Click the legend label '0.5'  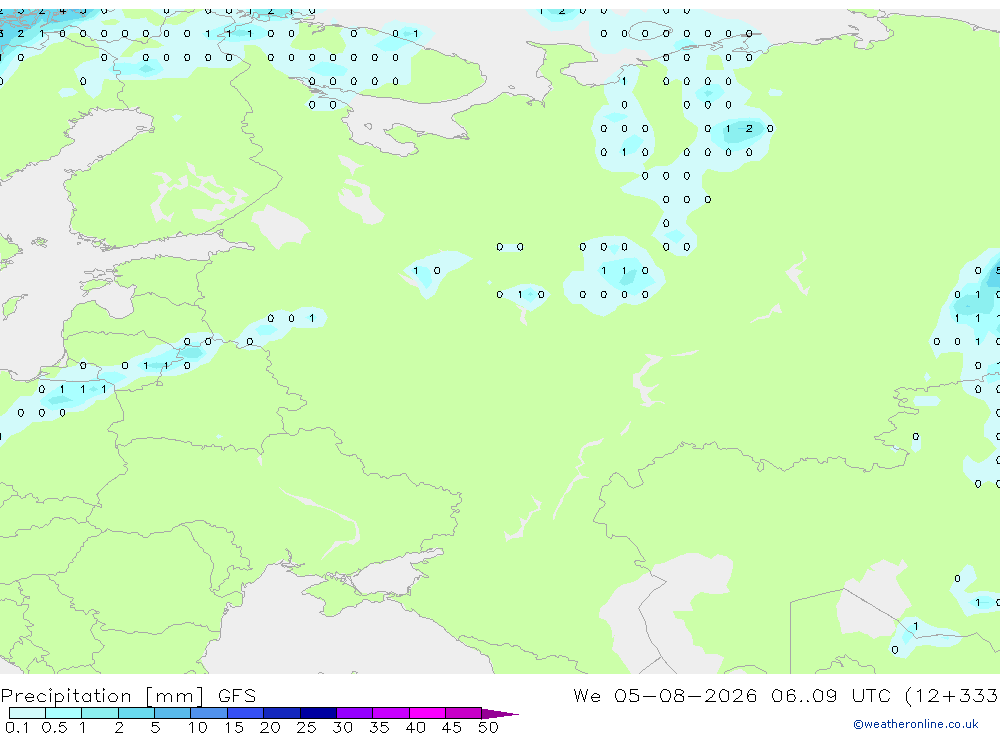(x=54, y=727)
